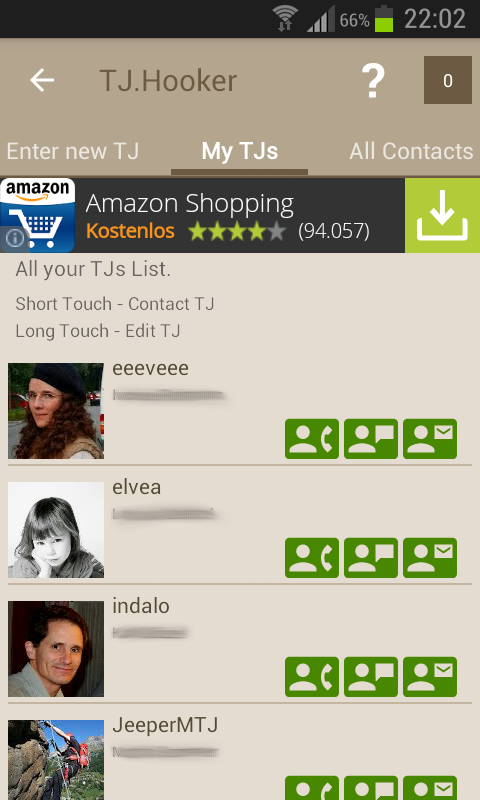Send a chat message to eeeveee
This screenshot has height=800, width=480.
371,439
